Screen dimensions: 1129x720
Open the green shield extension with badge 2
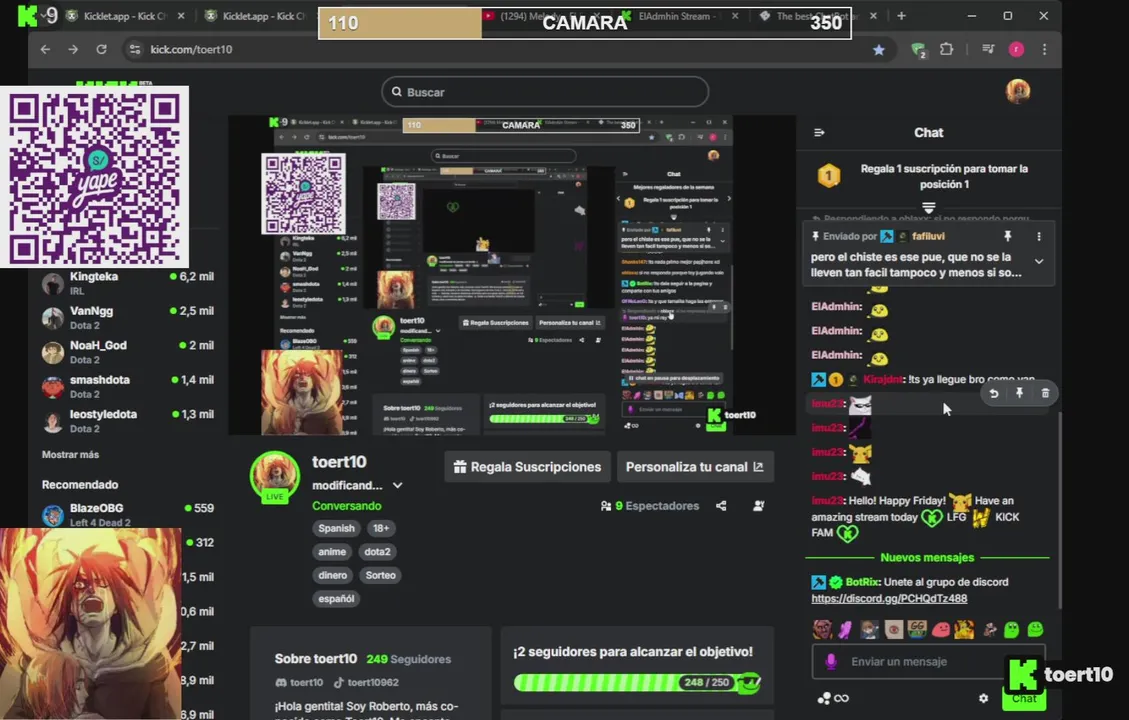point(918,50)
